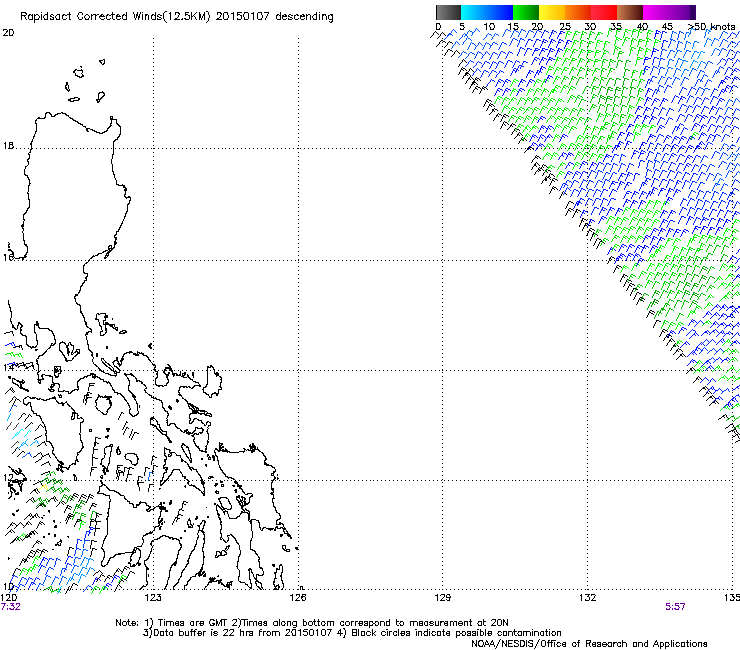Click the cyan-blue 5-15 knots color band
Viewport: 740px width, 650px height.
click(487, 12)
